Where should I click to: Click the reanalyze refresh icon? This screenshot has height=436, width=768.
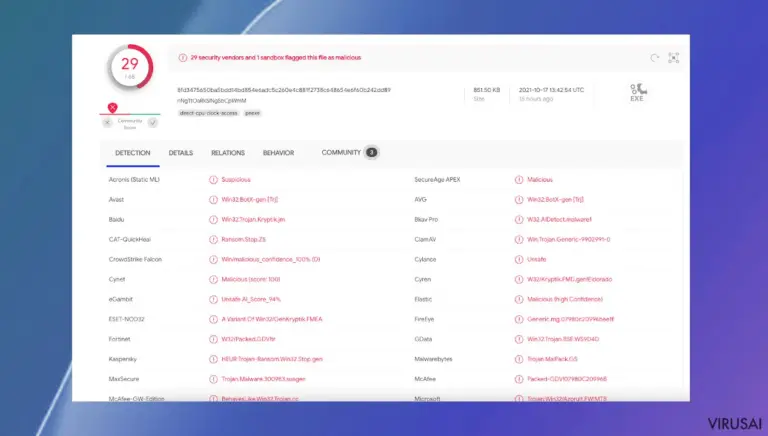coord(654,58)
